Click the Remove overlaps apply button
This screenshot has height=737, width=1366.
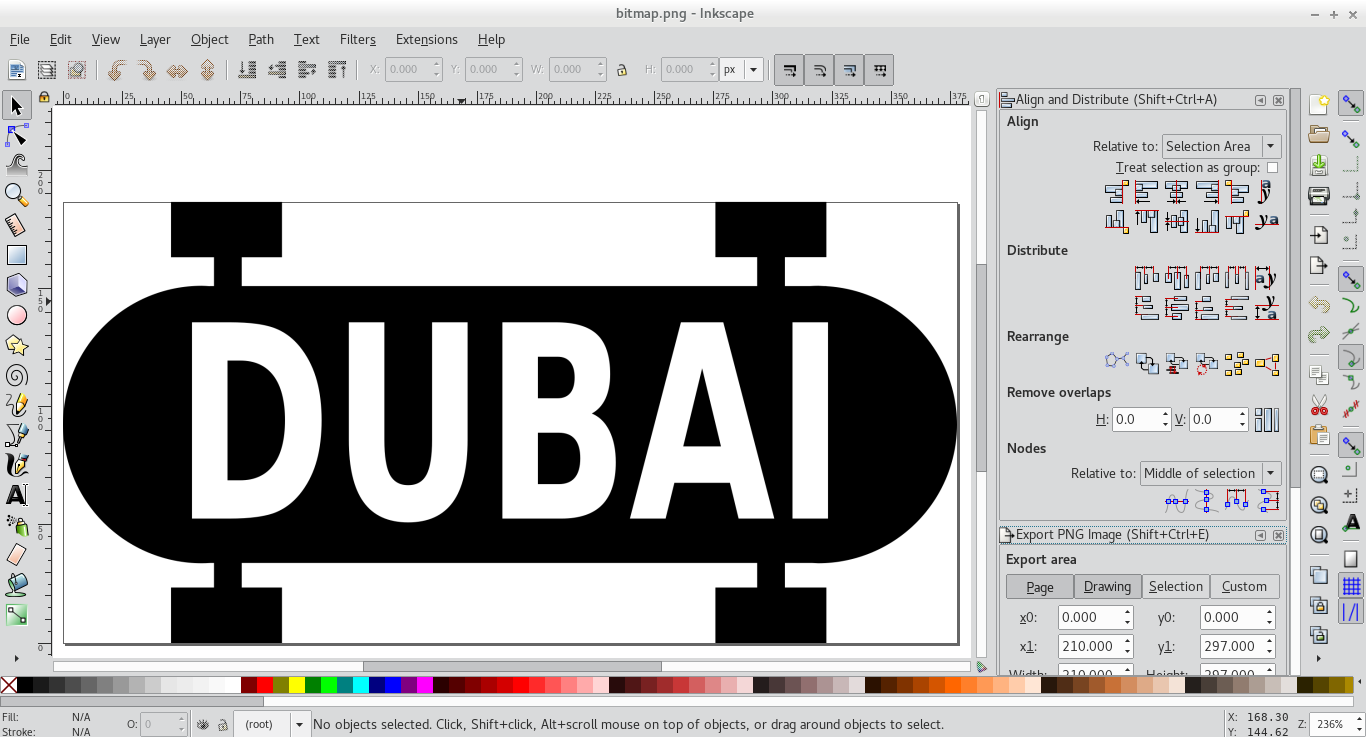pyautogui.click(x=1267, y=419)
